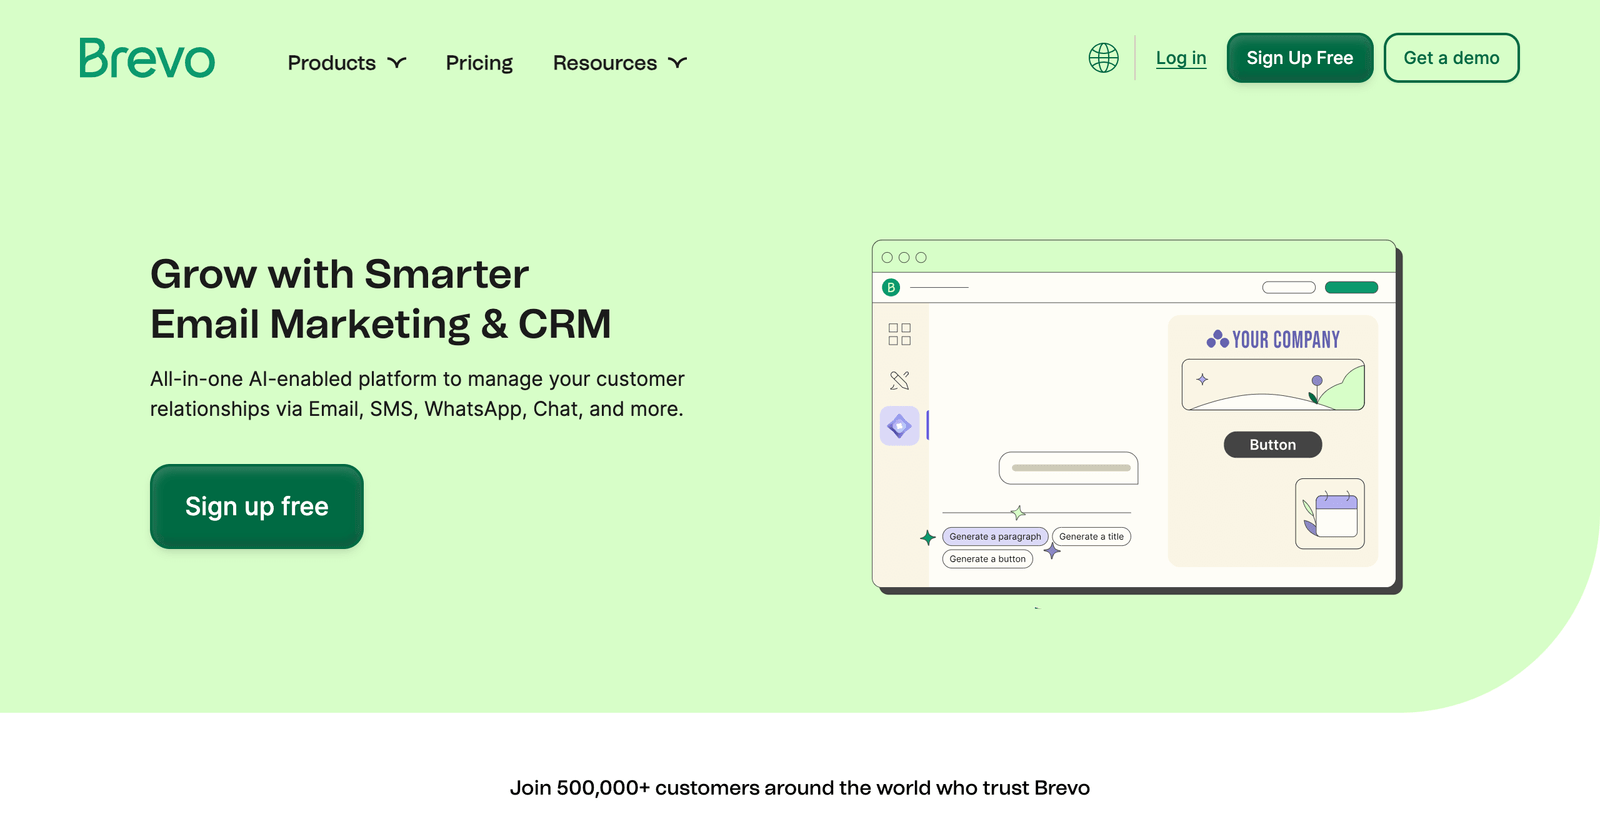The height and width of the screenshot is (818, 1600).
Task: Click the Get a demo button
Action: coord(1451,58)
